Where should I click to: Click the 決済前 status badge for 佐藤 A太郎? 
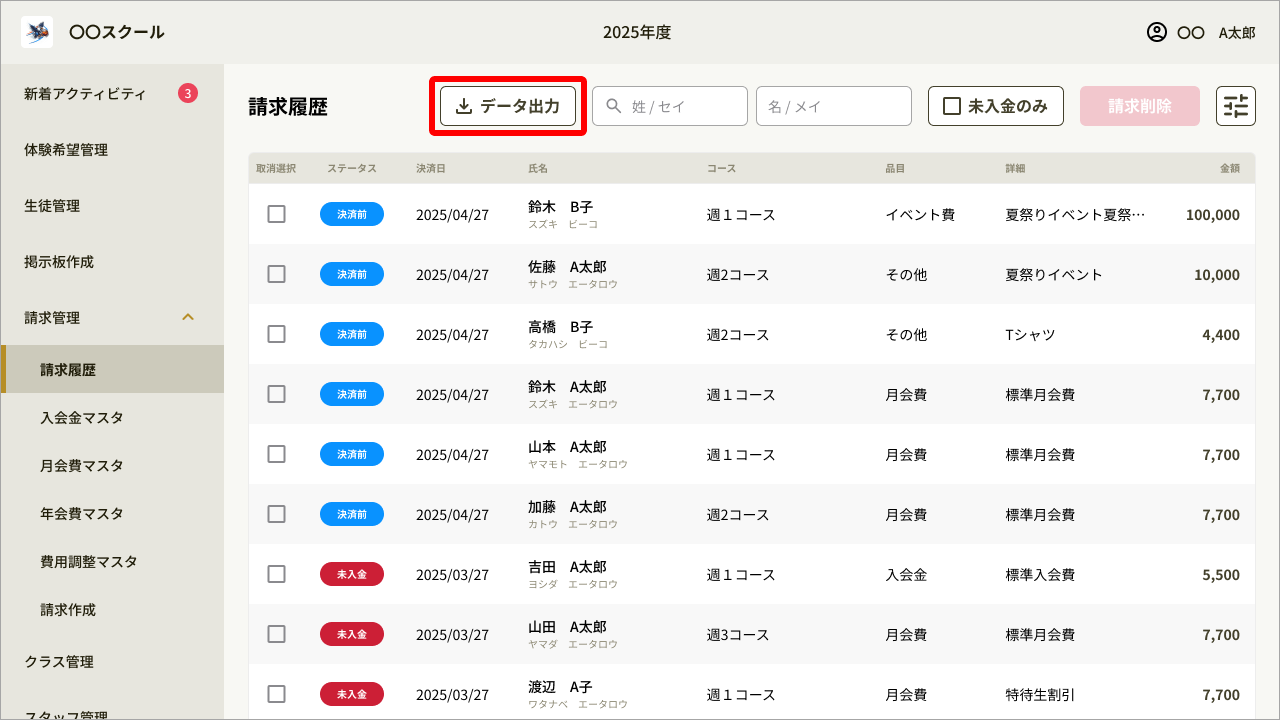click(352, 273)
